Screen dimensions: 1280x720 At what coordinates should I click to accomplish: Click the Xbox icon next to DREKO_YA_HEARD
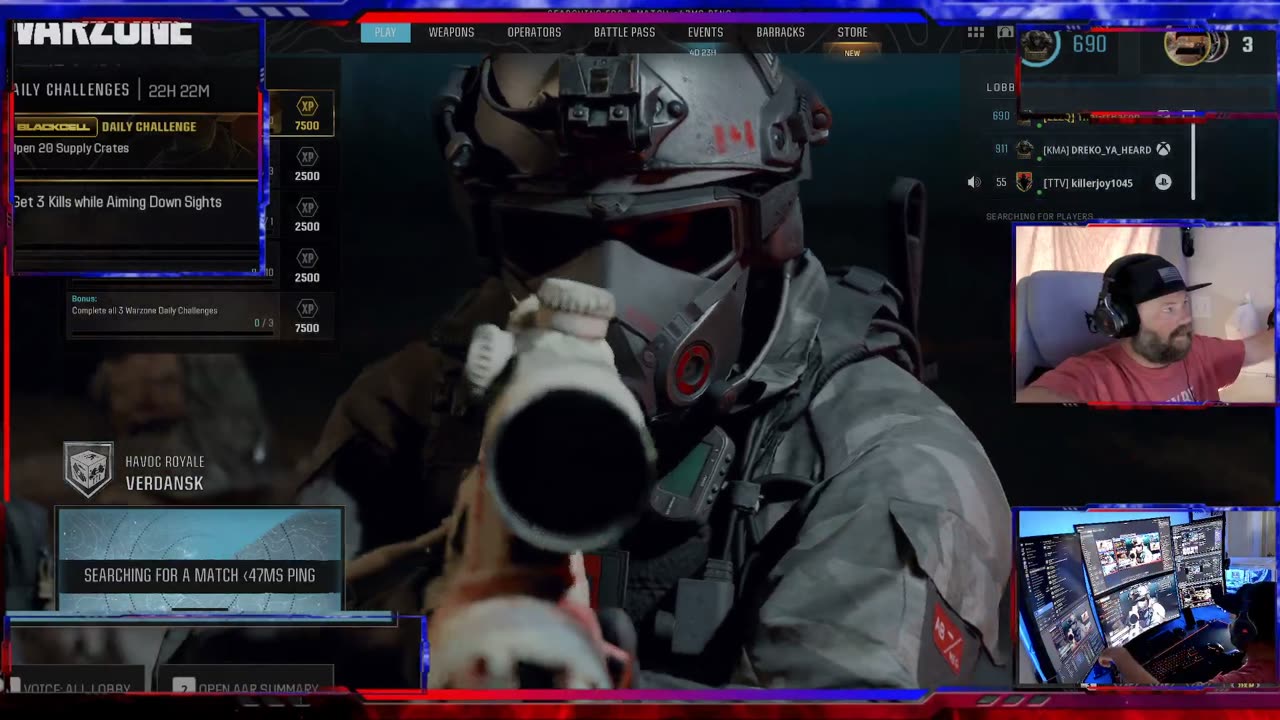pos(1163,149)
